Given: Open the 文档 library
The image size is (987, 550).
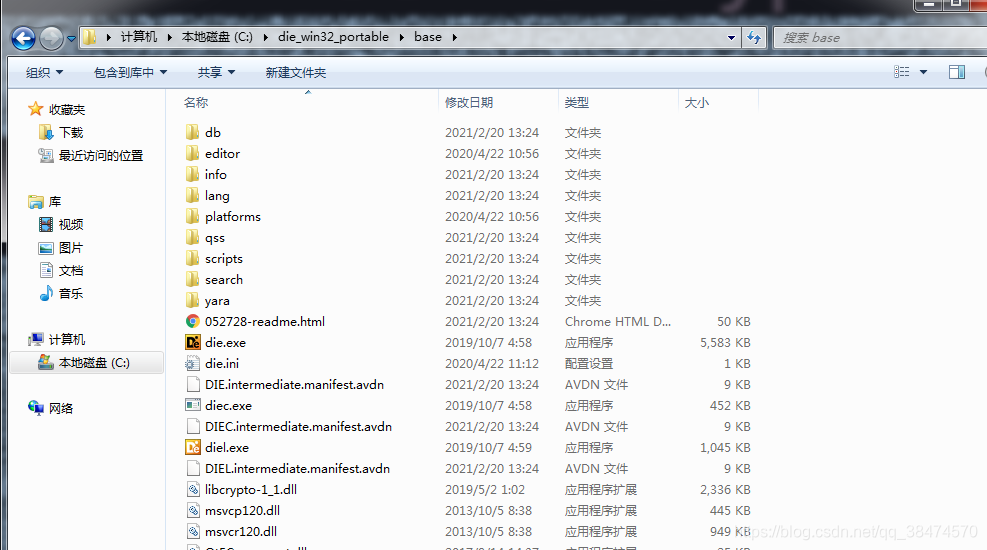Looking at the screenshot, I should click(70, 270).
